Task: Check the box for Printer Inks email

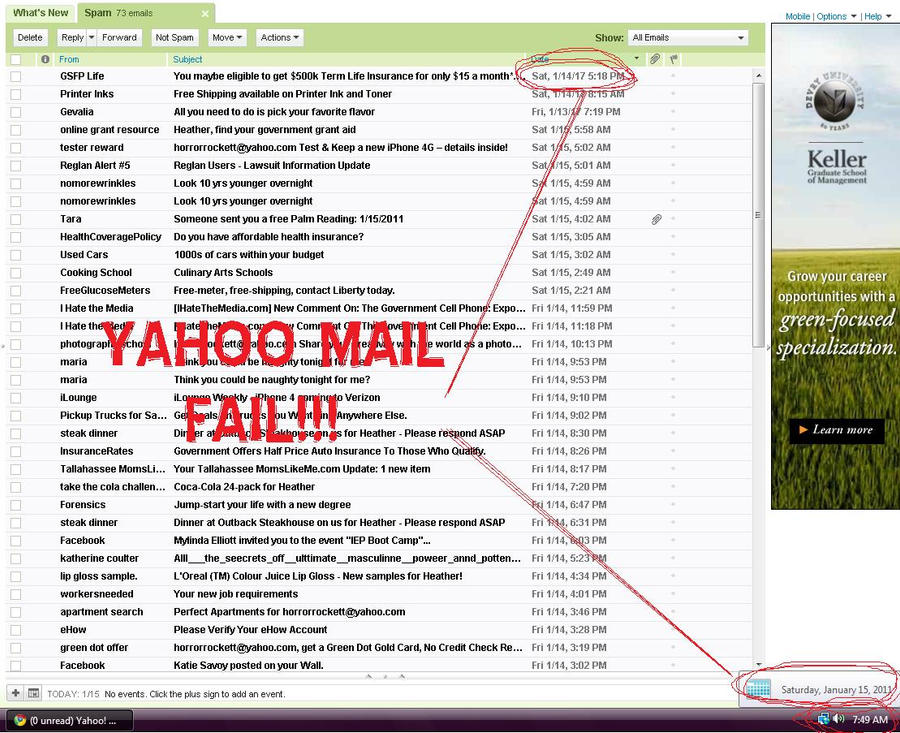Action: (x=15, y=94)
